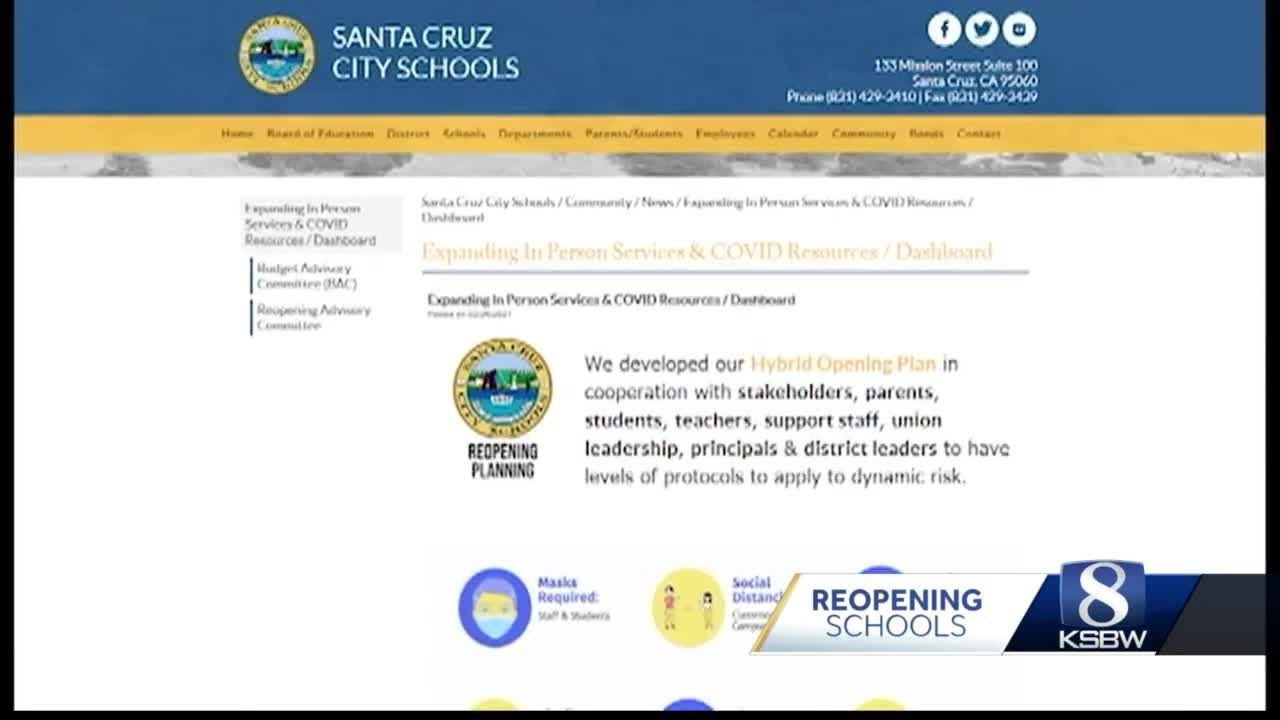
Task: Open the Employees menu item
Action: (x=725, y=133)
